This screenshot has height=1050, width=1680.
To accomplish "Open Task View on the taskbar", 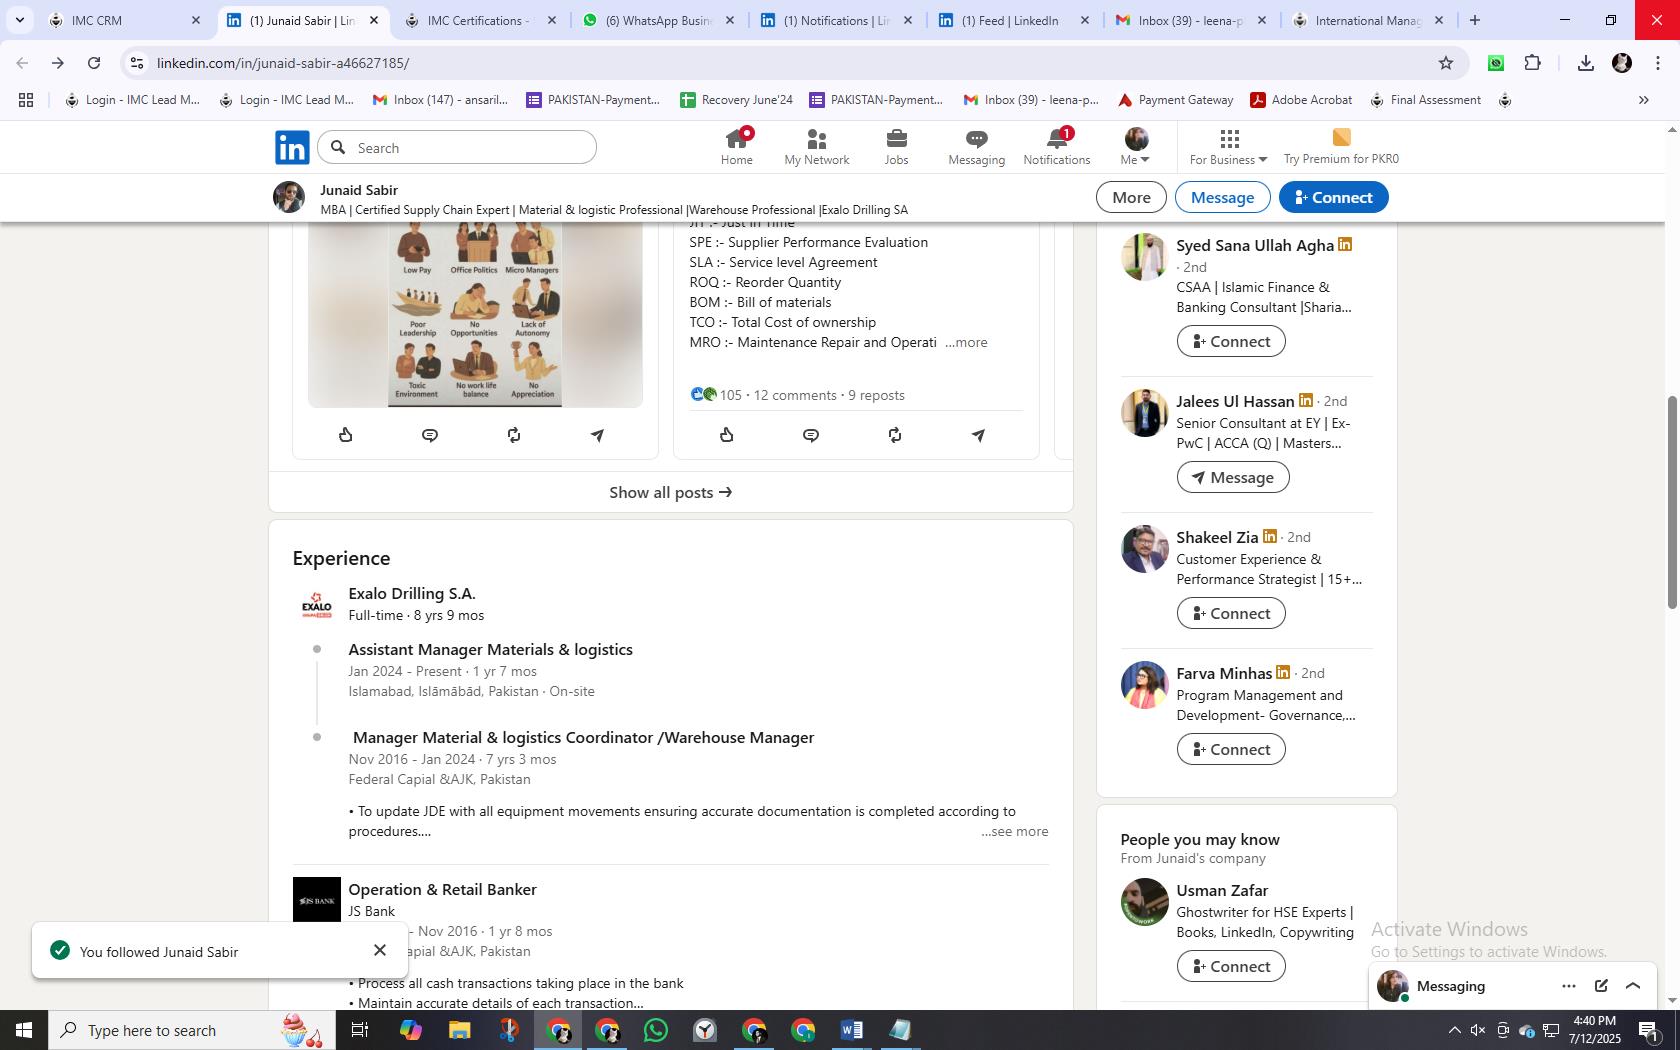I will coord(361,1030).
